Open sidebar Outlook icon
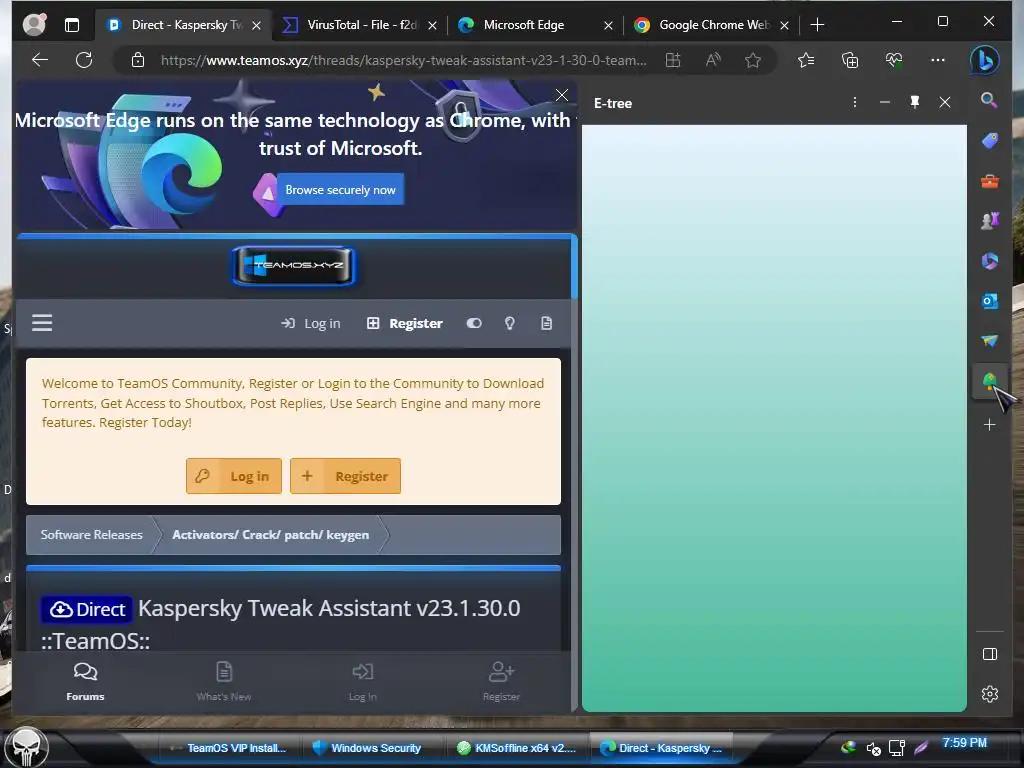 (x=989, y=301)
